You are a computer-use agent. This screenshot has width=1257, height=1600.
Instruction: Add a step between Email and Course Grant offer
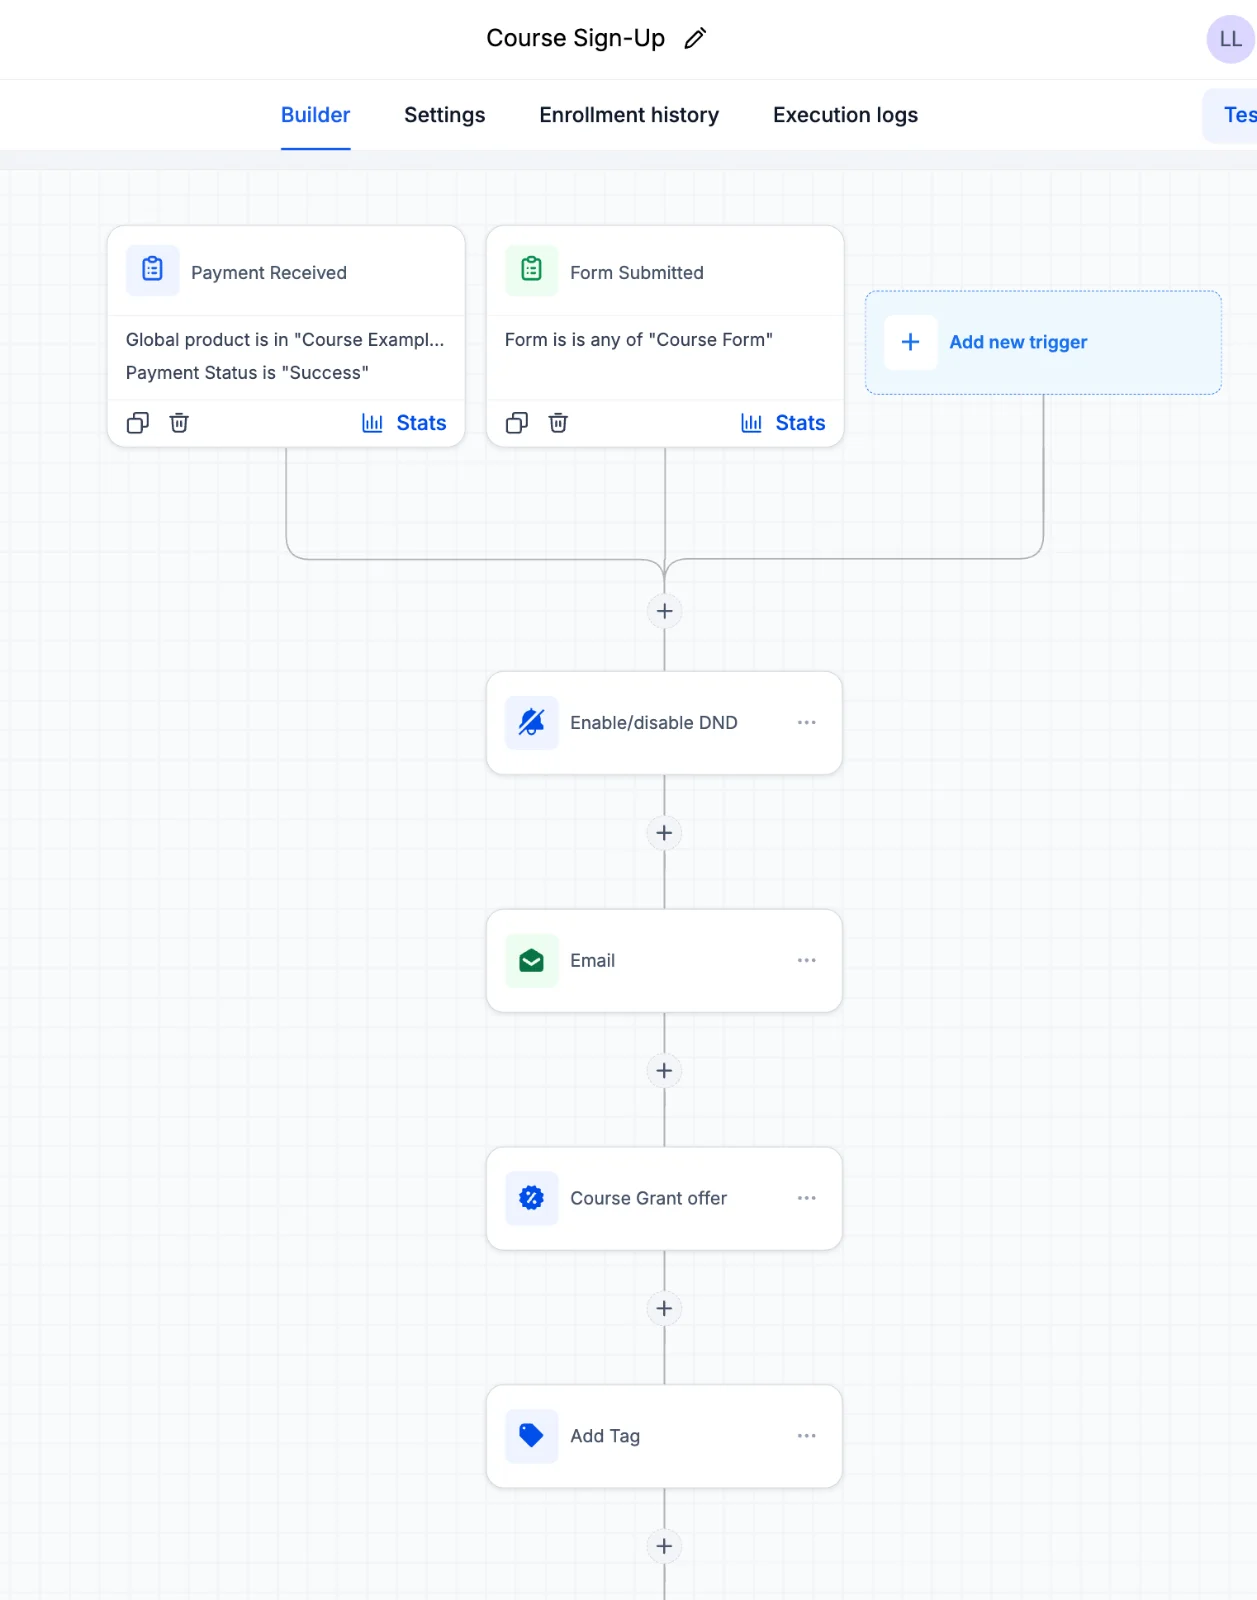click(664, 1071)
